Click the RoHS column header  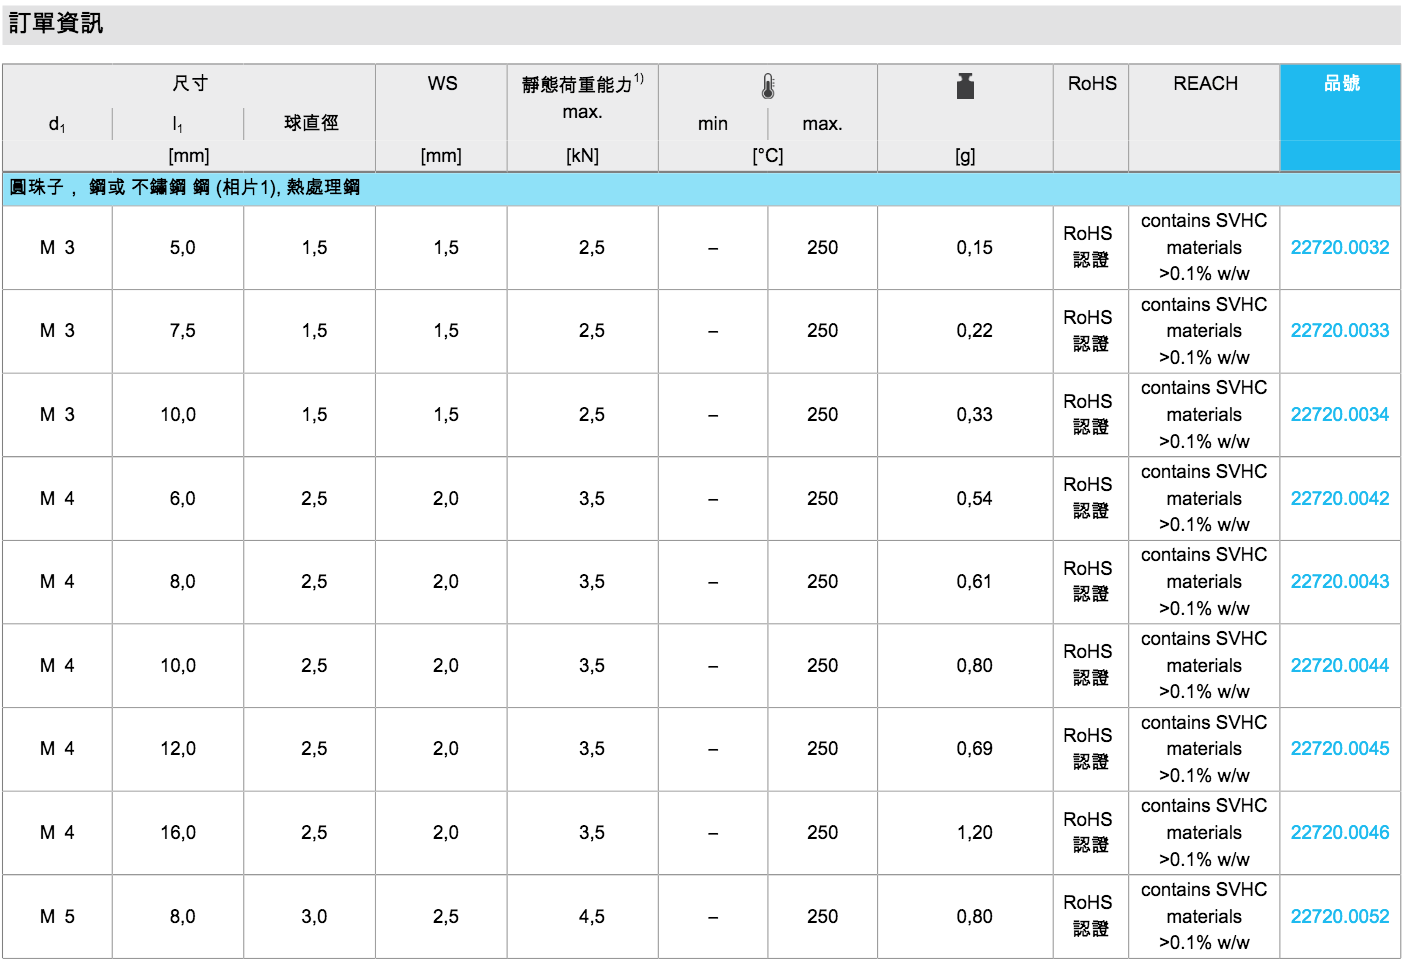point(1092,84)
